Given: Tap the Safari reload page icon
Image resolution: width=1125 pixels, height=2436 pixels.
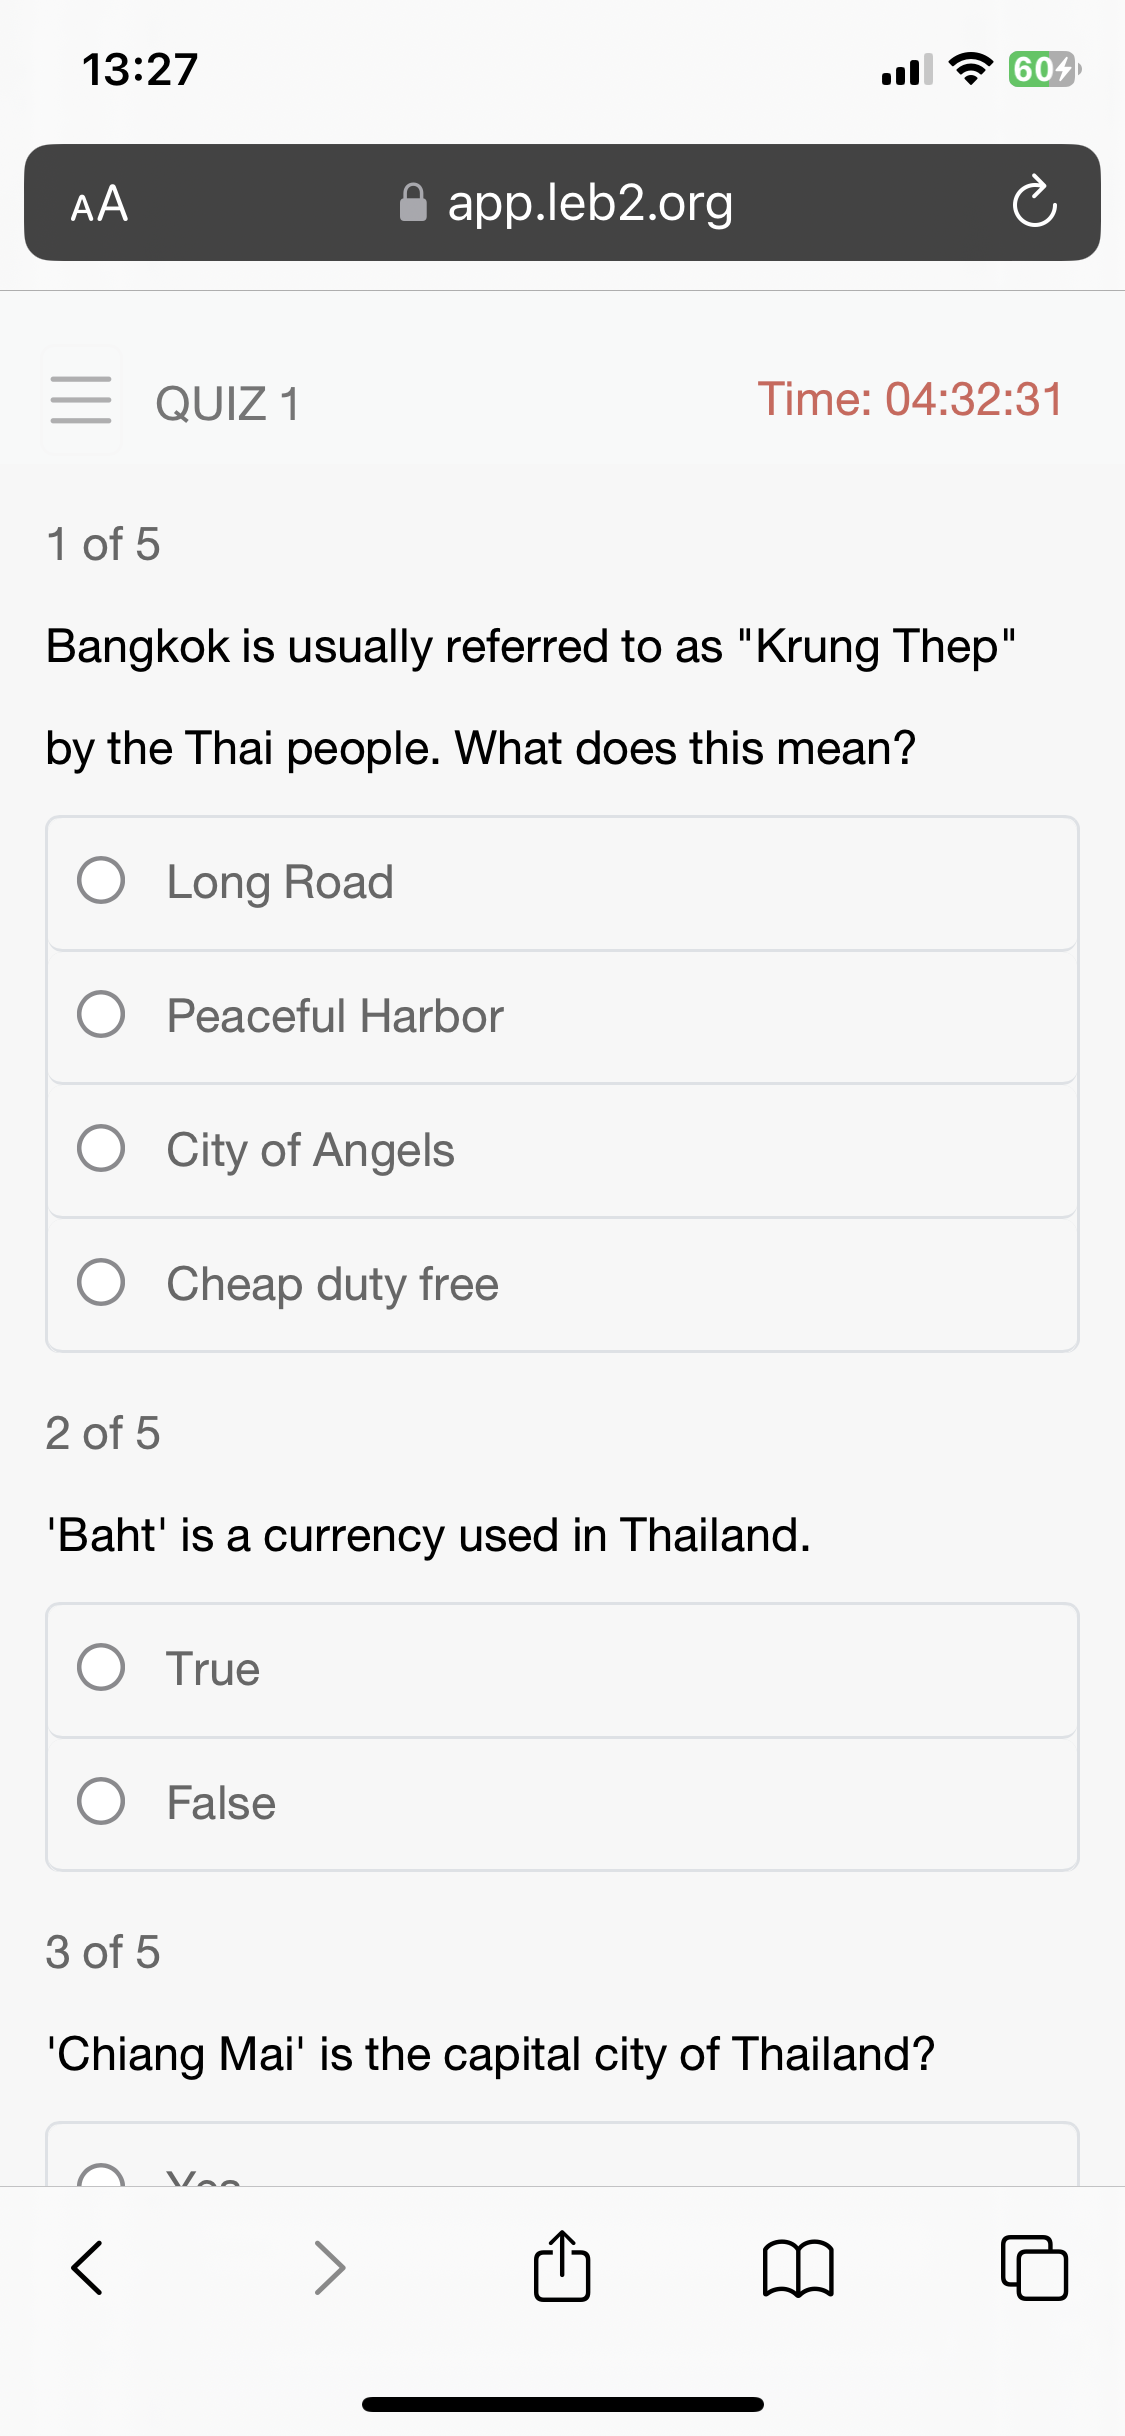Looking at the screenshot, I should [x=1034, y=202].
